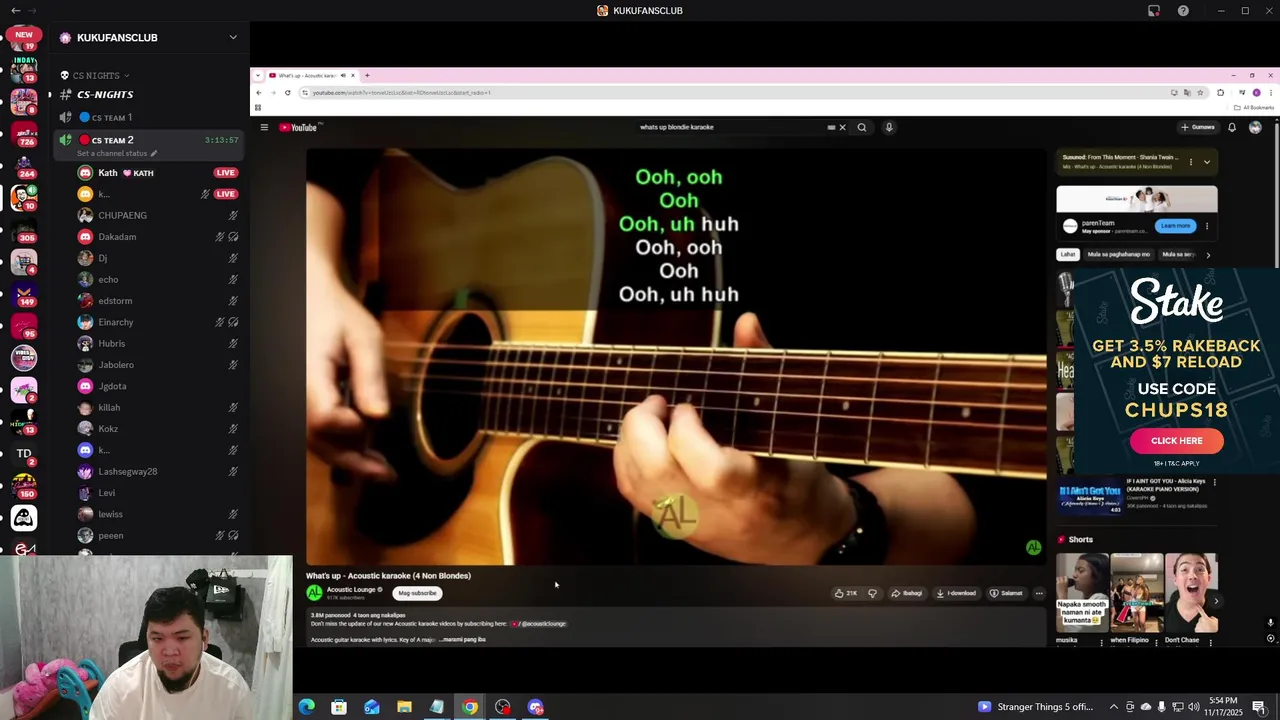The height and width of the screenshot is (720, 1280).
Task: Click the YouTube search magnifier button
Action: tap(862, 127)
